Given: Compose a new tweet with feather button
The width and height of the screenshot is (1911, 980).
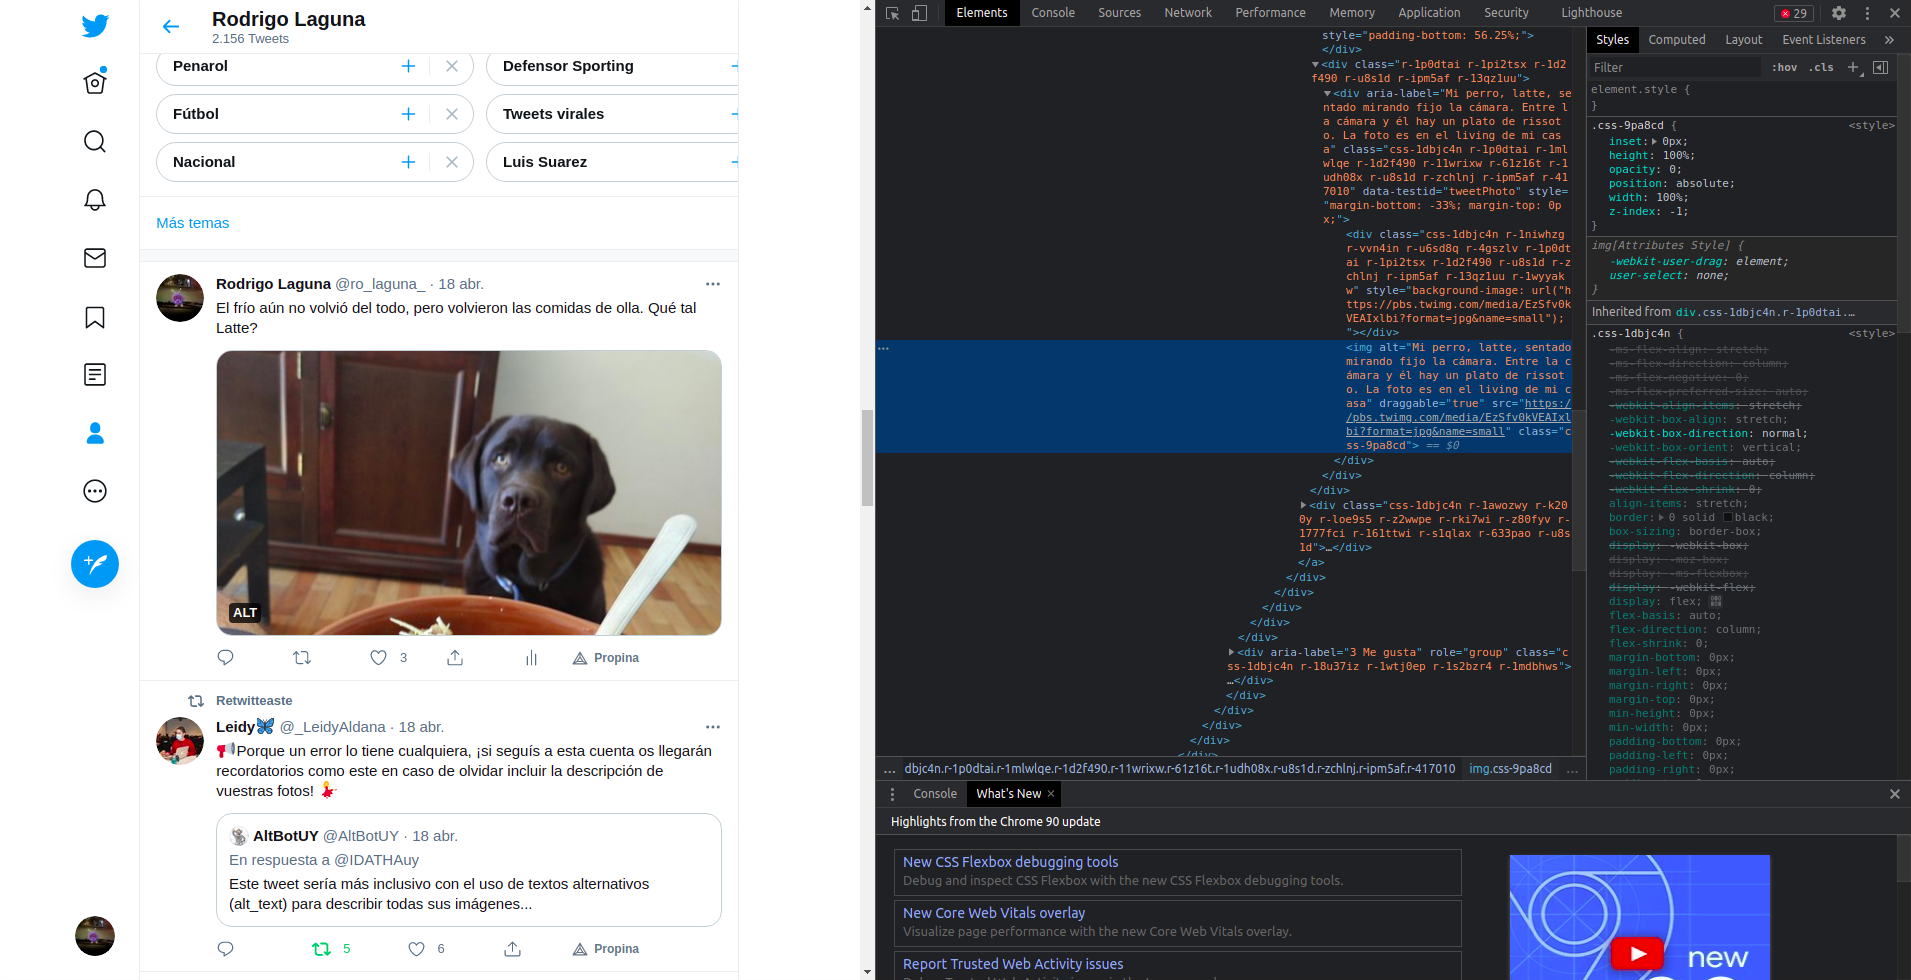Looking at the screenshot, I should pos(95,564).
